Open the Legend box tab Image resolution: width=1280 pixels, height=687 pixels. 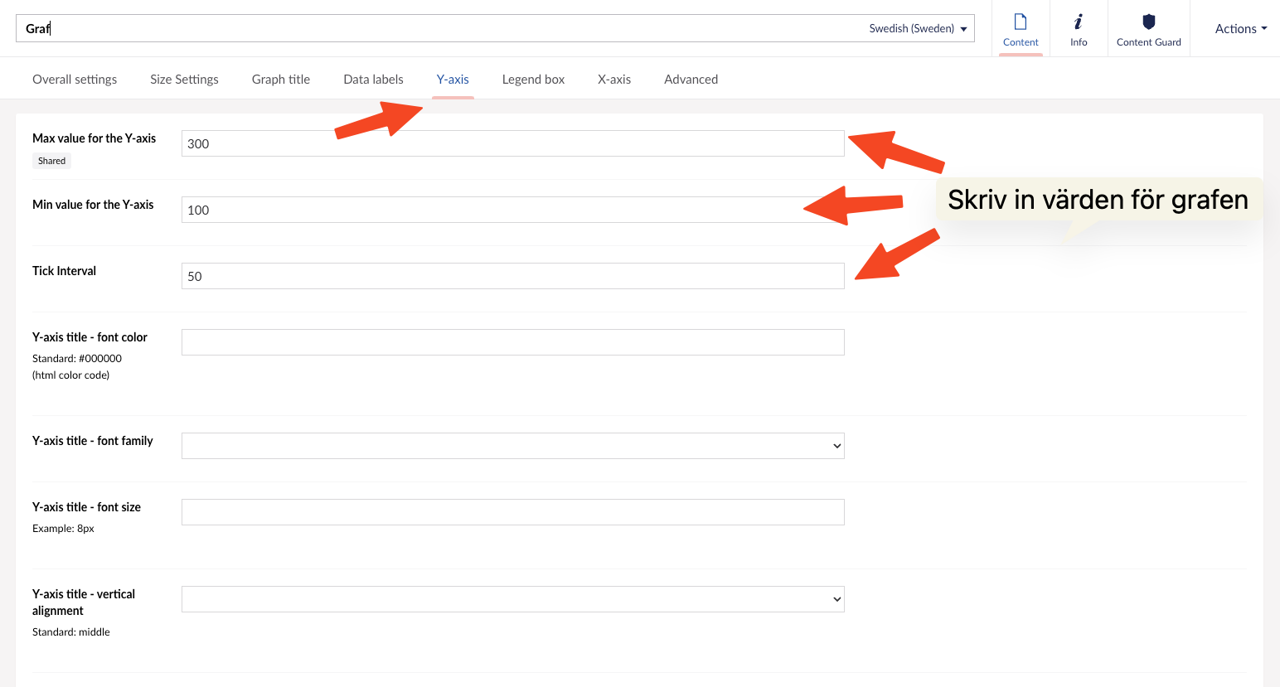coord(533,79)
